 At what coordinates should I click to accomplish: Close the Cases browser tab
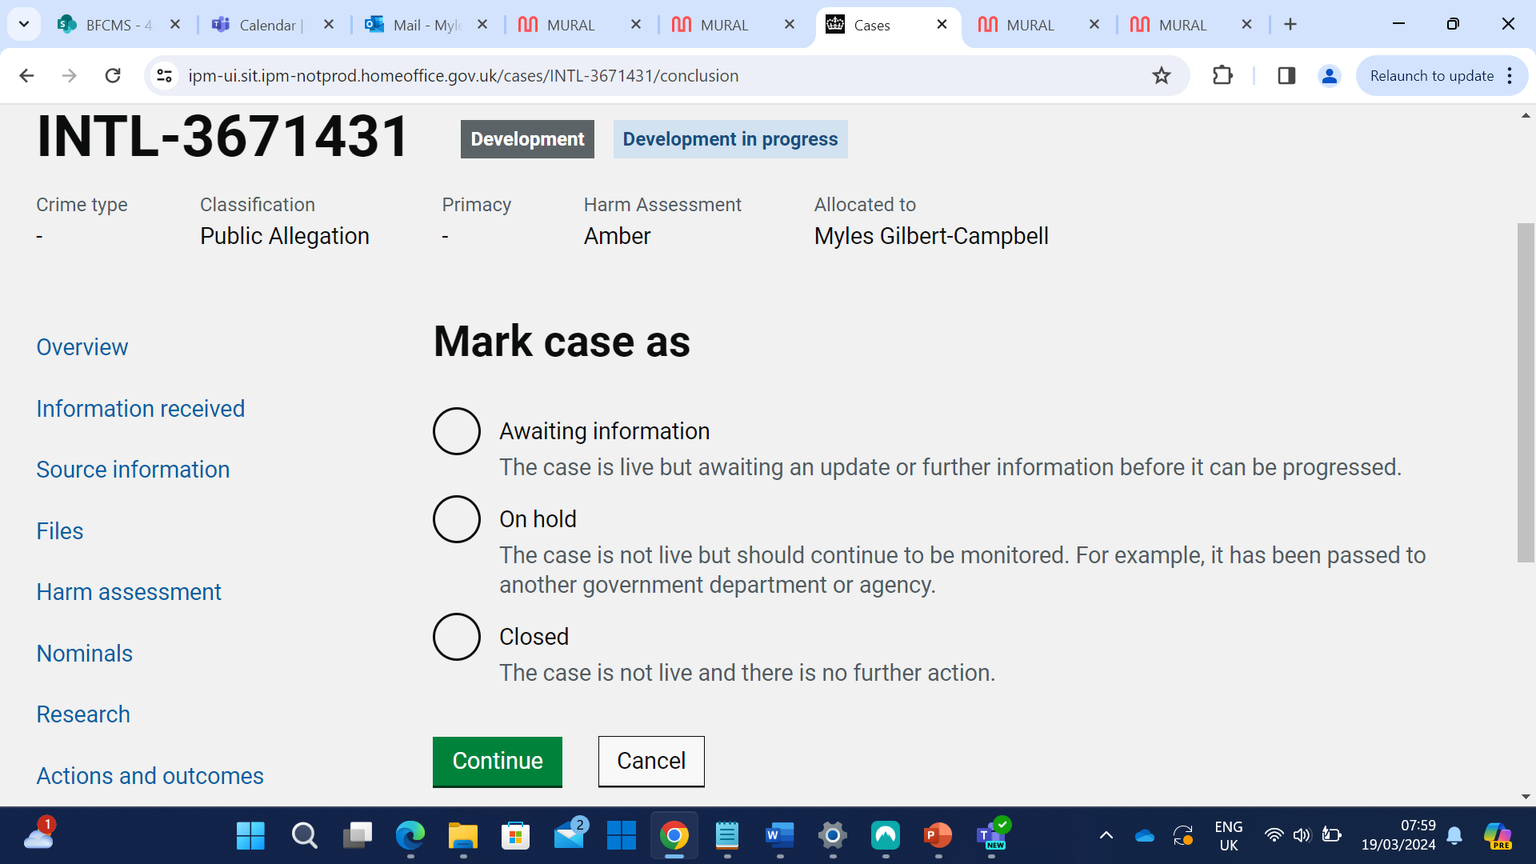(x=941, y=25)
